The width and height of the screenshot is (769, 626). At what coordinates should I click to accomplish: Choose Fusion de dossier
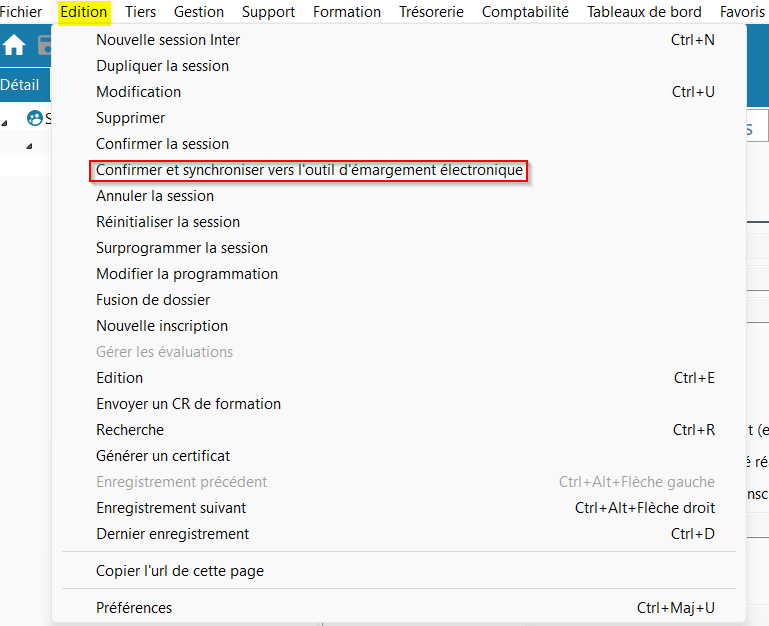point(153,300)
